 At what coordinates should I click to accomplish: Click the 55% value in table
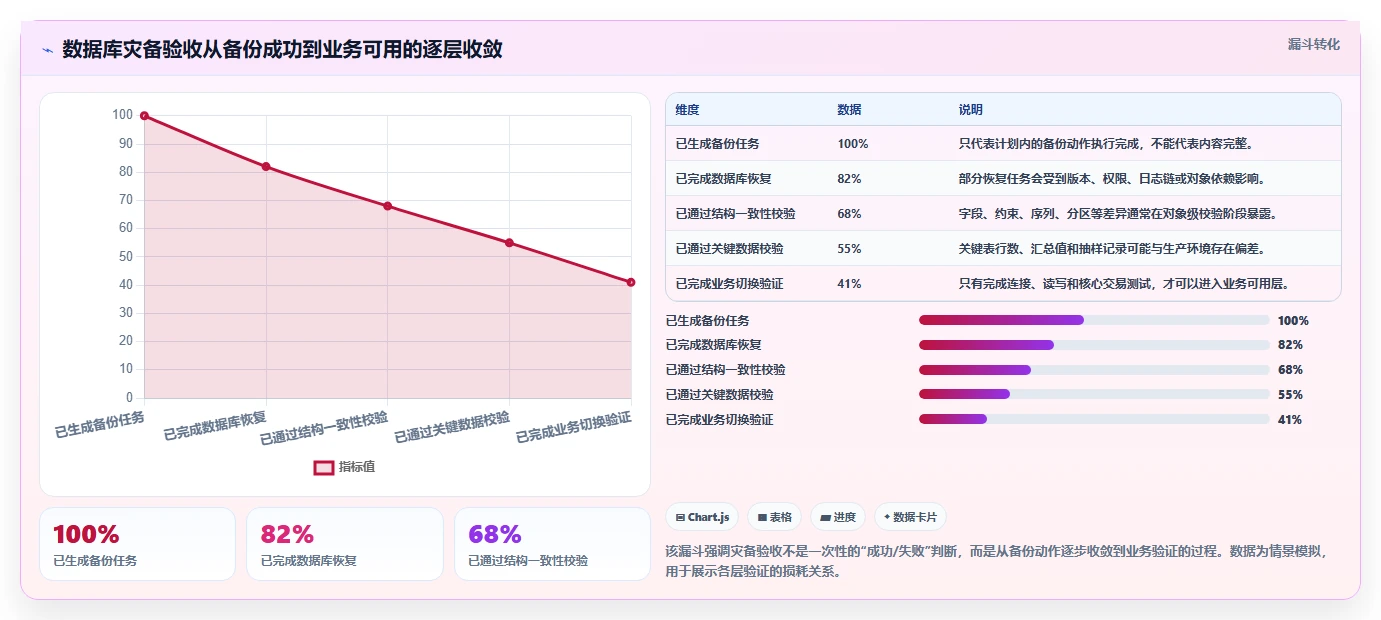849,249
